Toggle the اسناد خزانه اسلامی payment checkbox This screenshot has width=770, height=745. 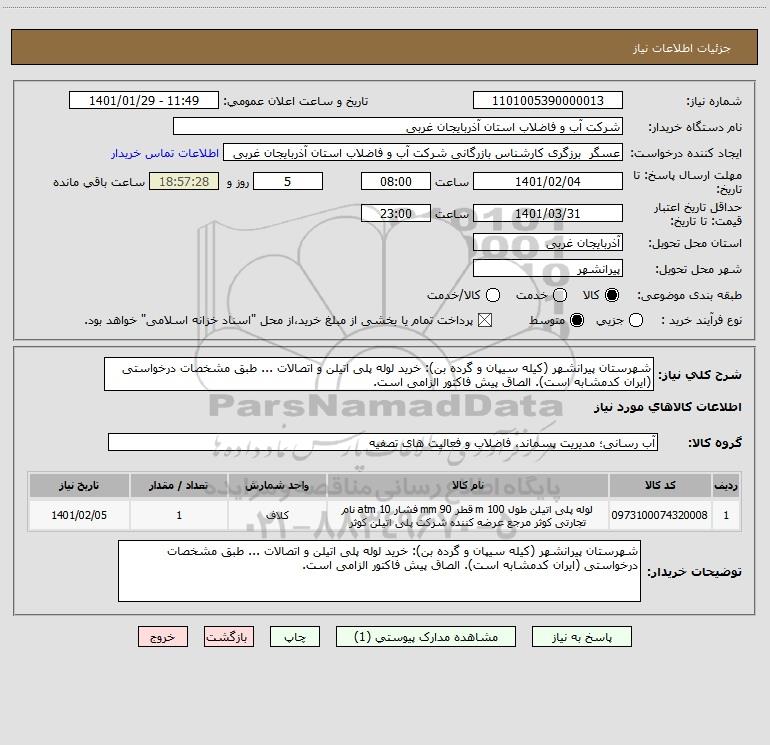pos(485,320)
